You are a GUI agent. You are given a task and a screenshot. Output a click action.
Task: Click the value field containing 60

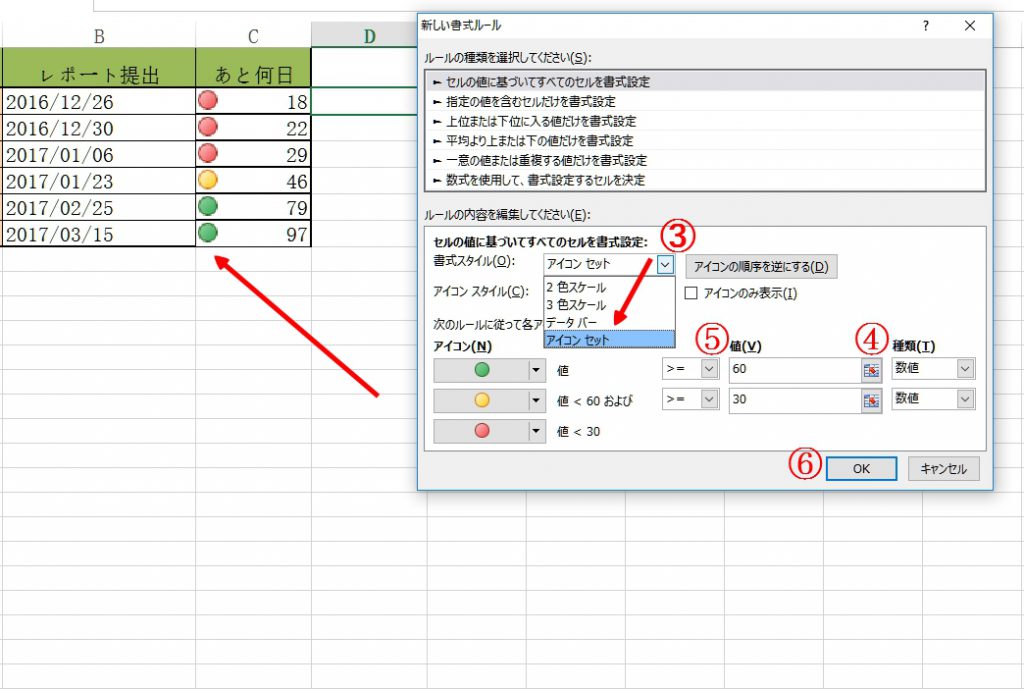792,369
